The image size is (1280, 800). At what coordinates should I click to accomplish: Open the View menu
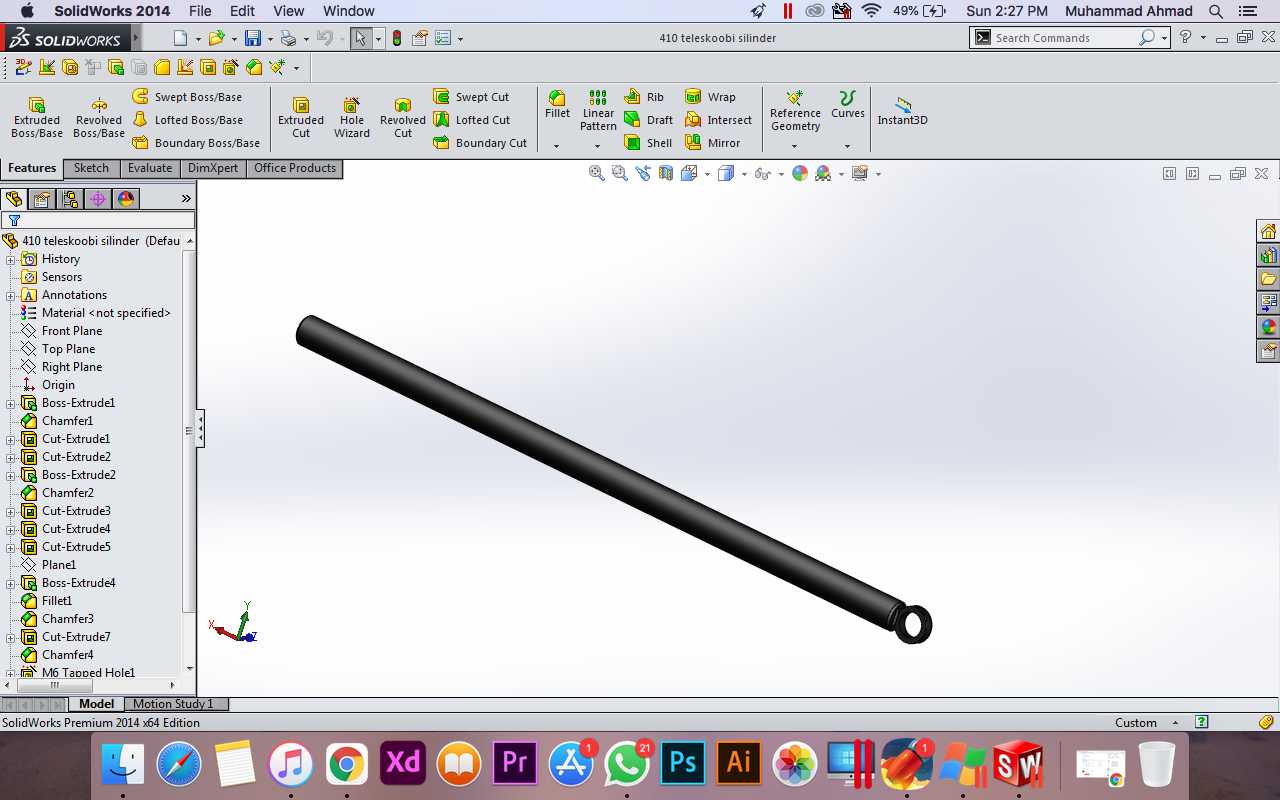(x=289, y=11)
